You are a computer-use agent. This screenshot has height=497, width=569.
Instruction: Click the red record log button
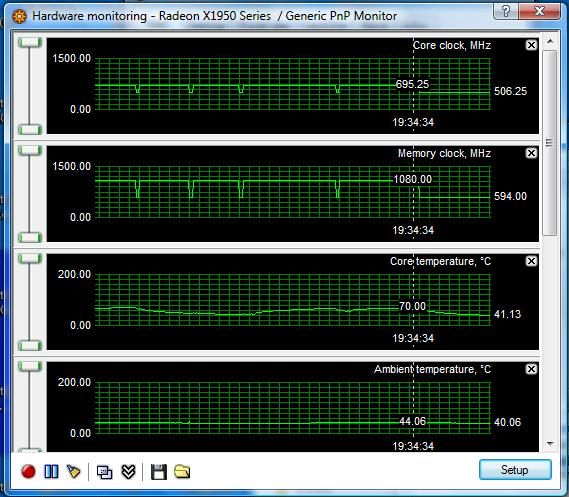tap(28, 472)
